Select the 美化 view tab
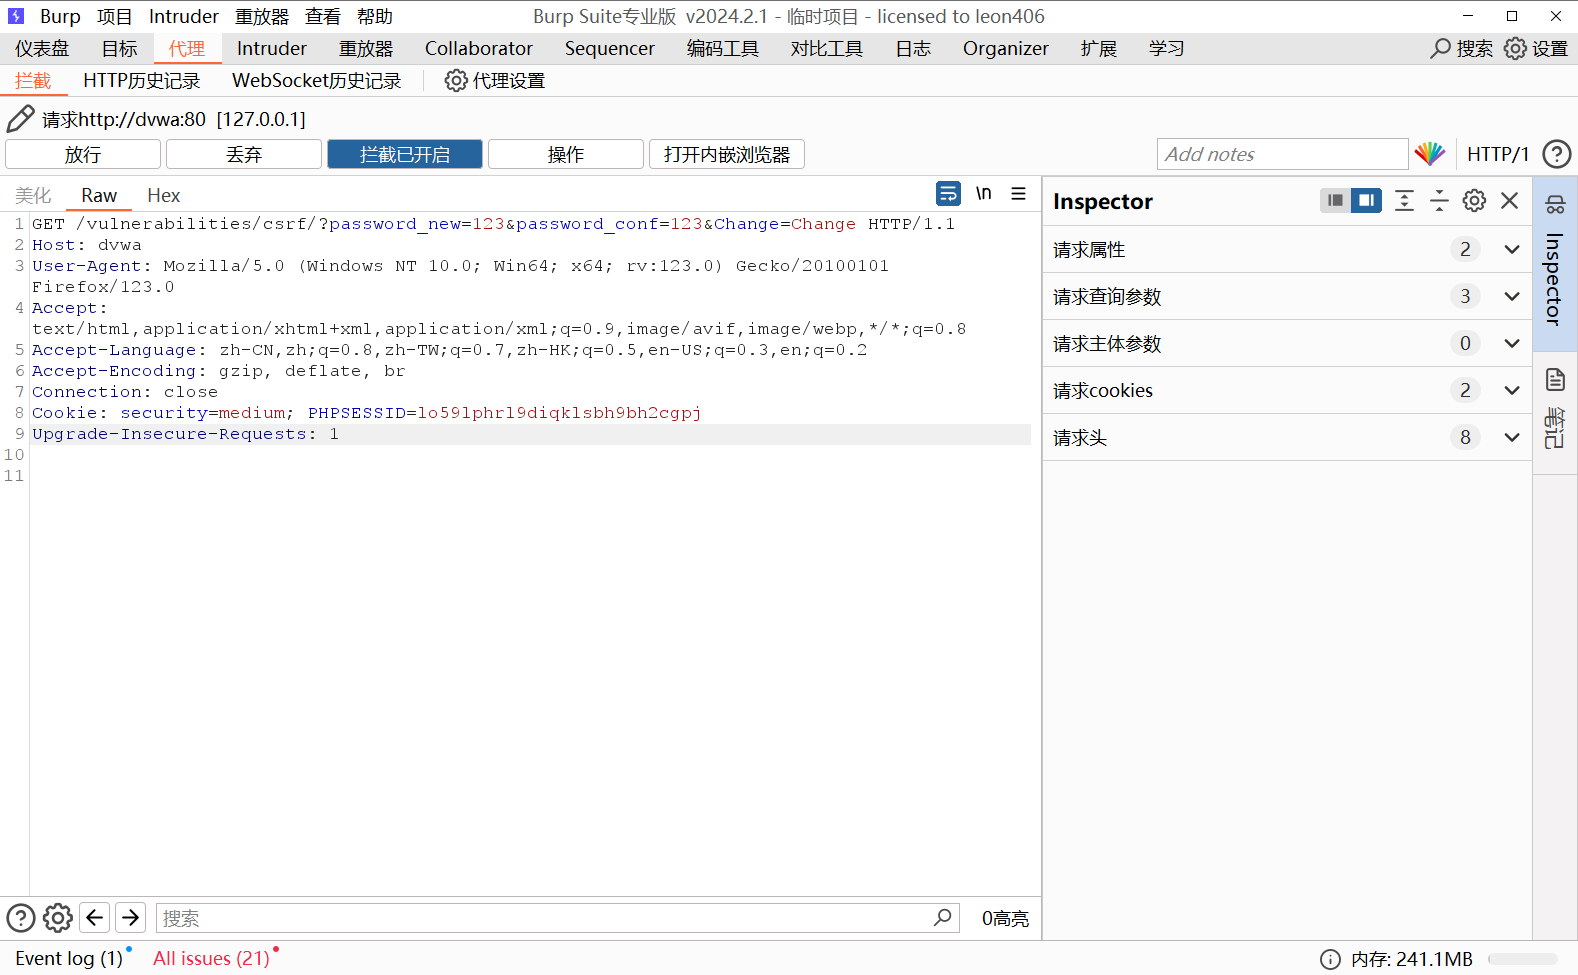Image resolution: width=1578 pixels, height=975 pixels. pos(33,195)
